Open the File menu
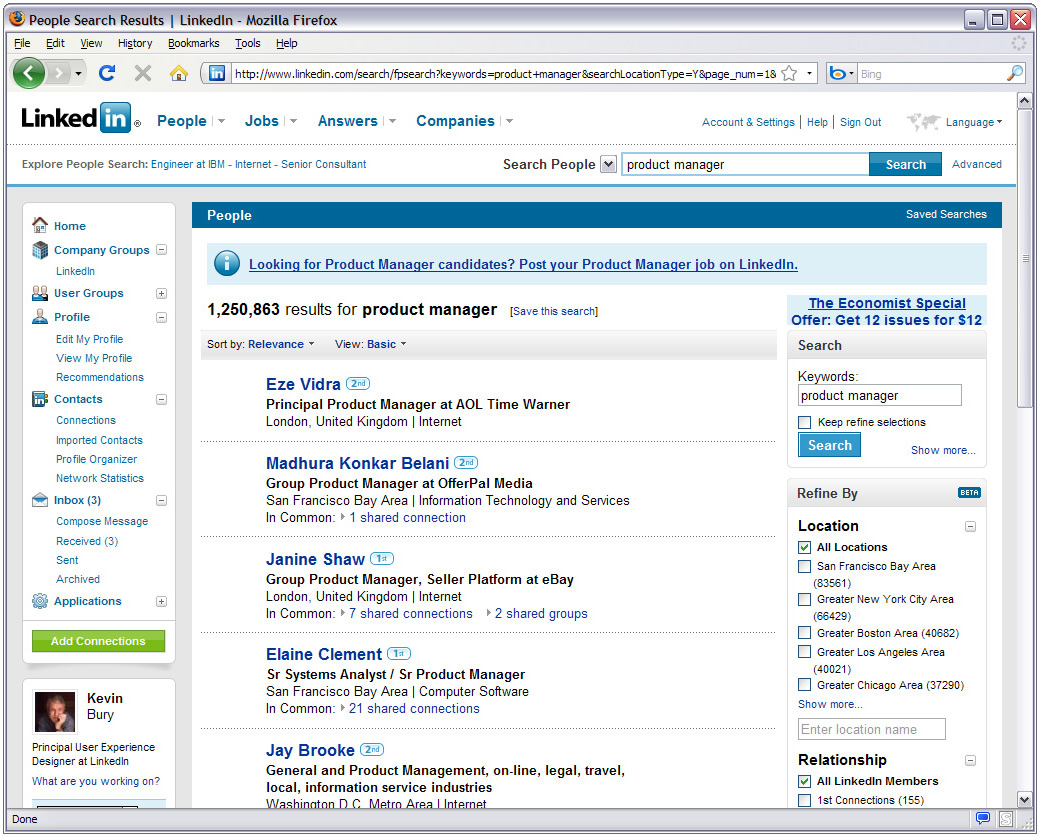This screenshot has height=838, width=1042. [22, 43]
